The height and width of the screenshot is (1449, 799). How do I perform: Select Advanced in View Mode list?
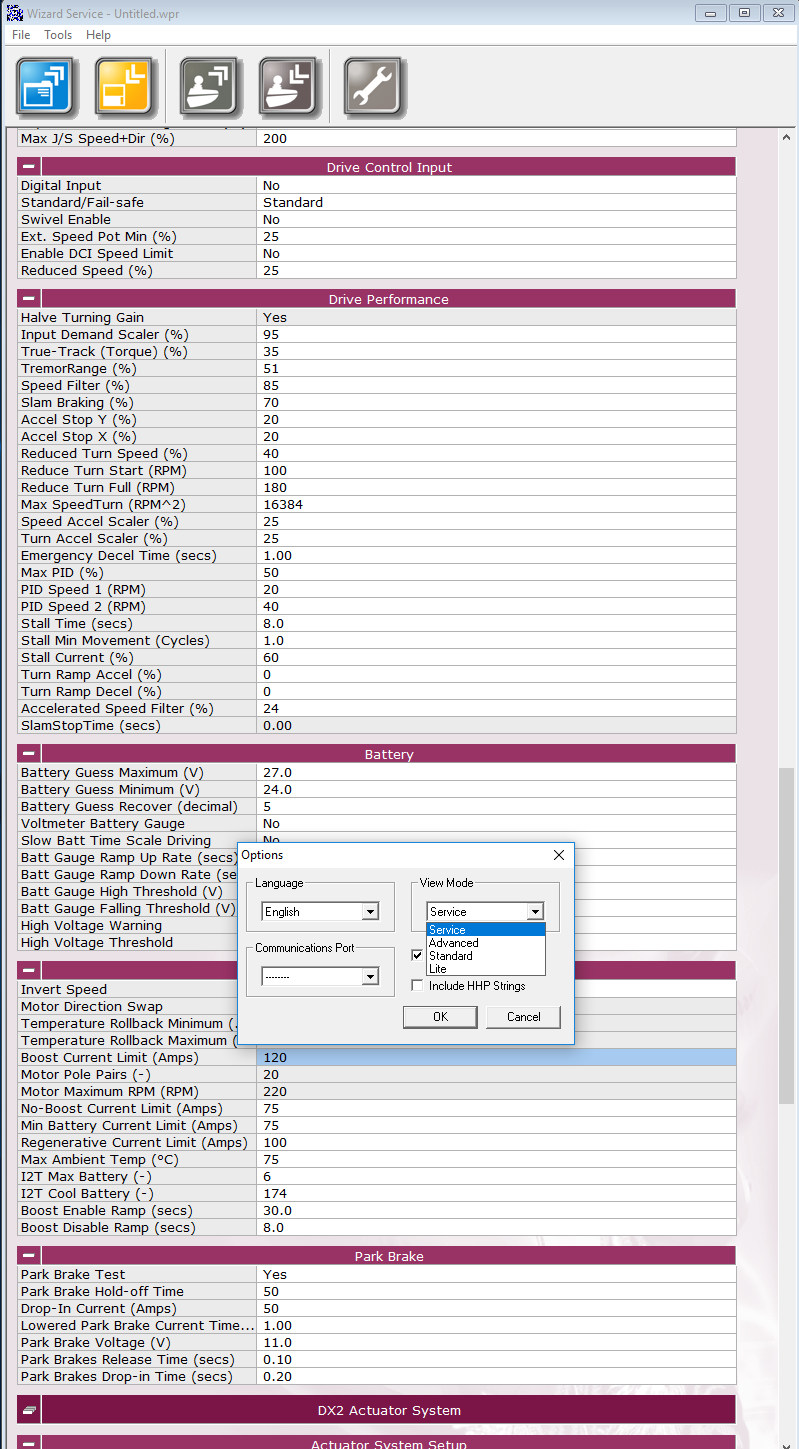(453, 943)
